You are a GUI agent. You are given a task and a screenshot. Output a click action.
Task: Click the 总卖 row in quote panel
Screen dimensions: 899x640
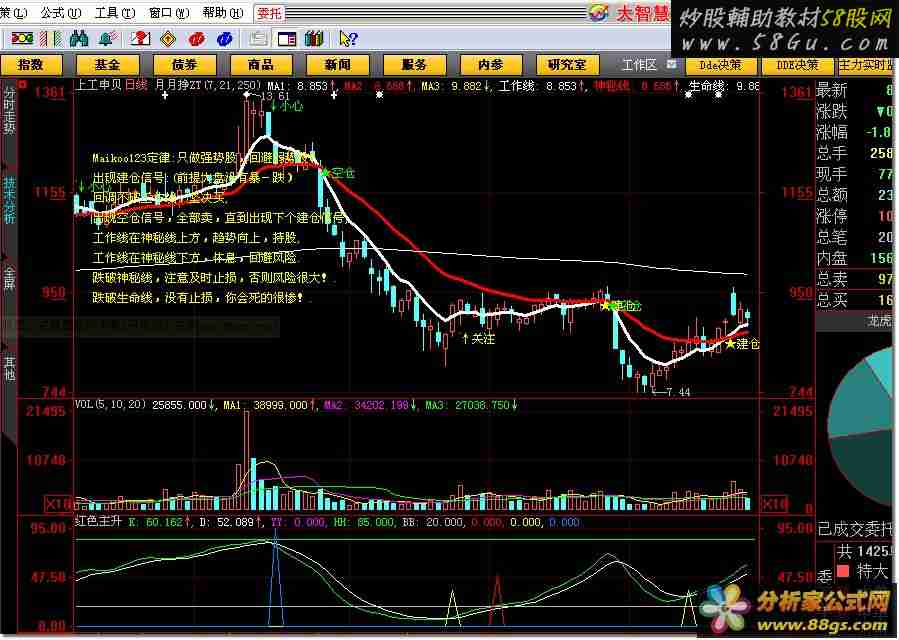tap(854, 279)
